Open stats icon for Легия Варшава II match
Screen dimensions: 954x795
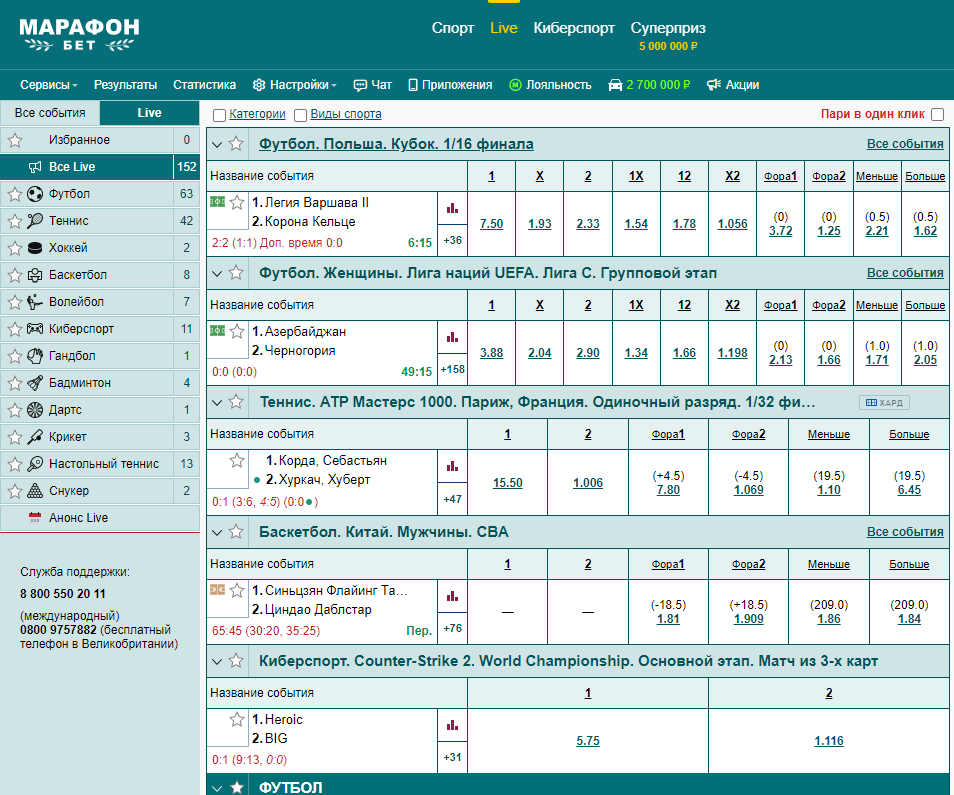[452, 209]
